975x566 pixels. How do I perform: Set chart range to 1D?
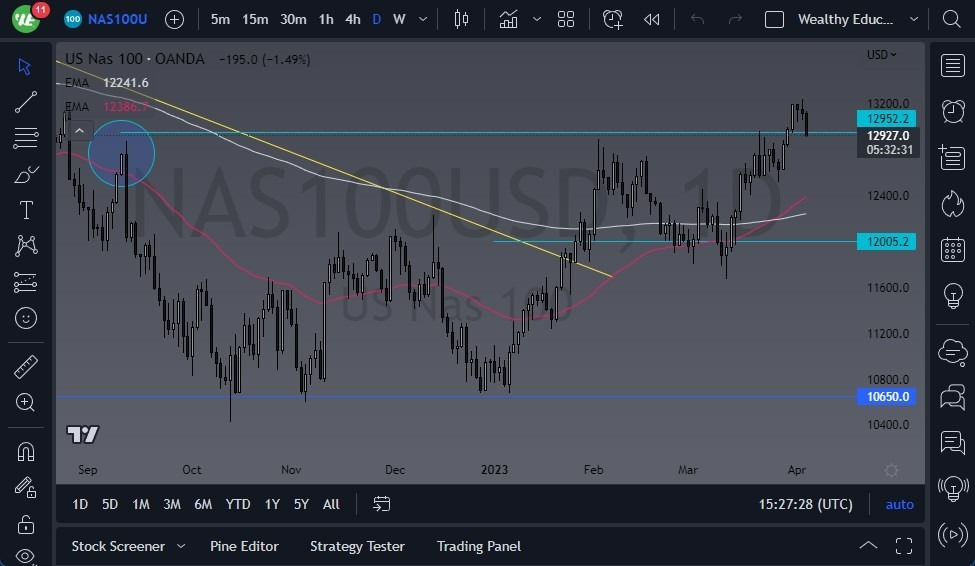(80, 504)
